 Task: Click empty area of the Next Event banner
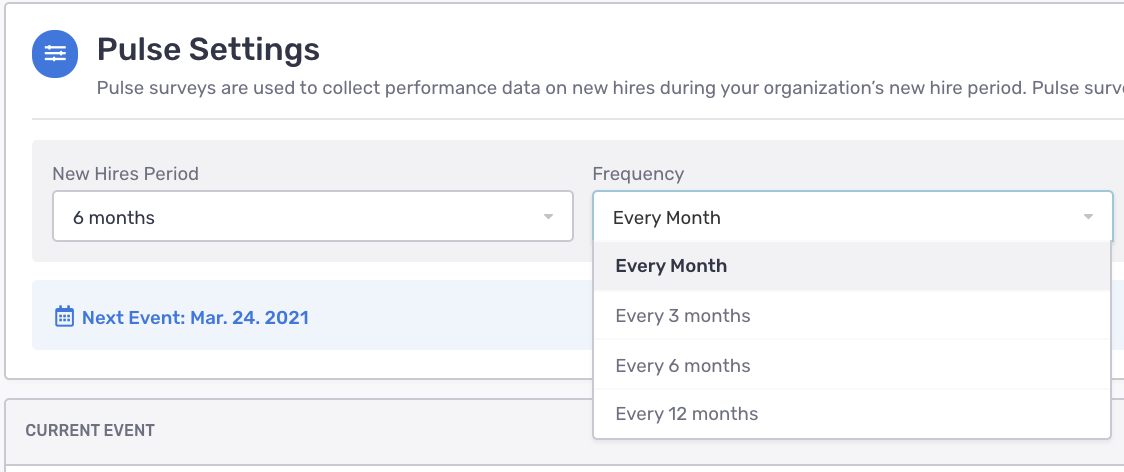[x=450, y=318]
